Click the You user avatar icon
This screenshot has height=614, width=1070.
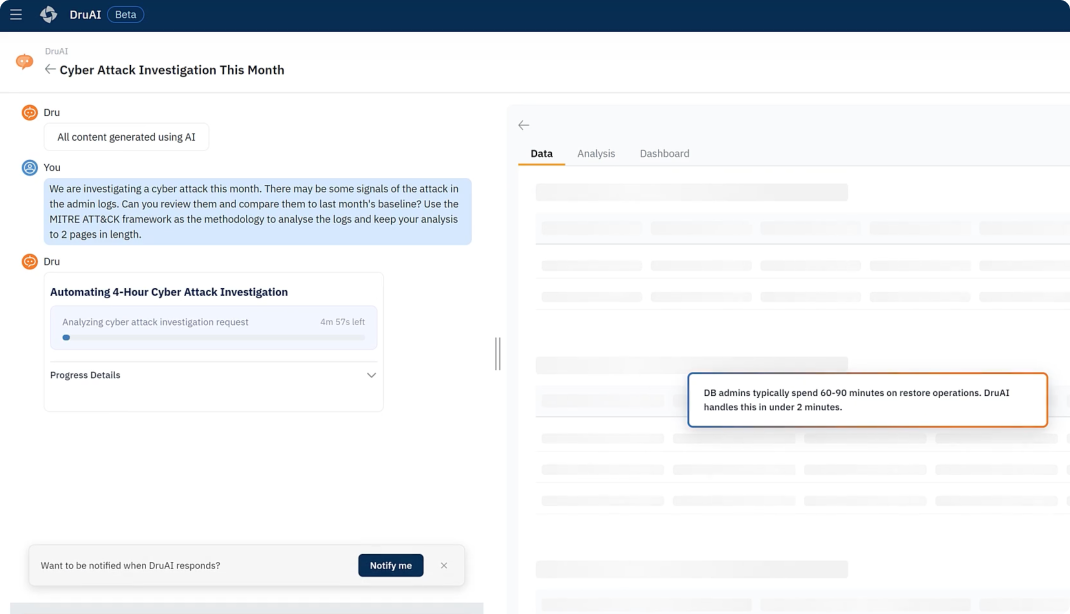(30, 168)
